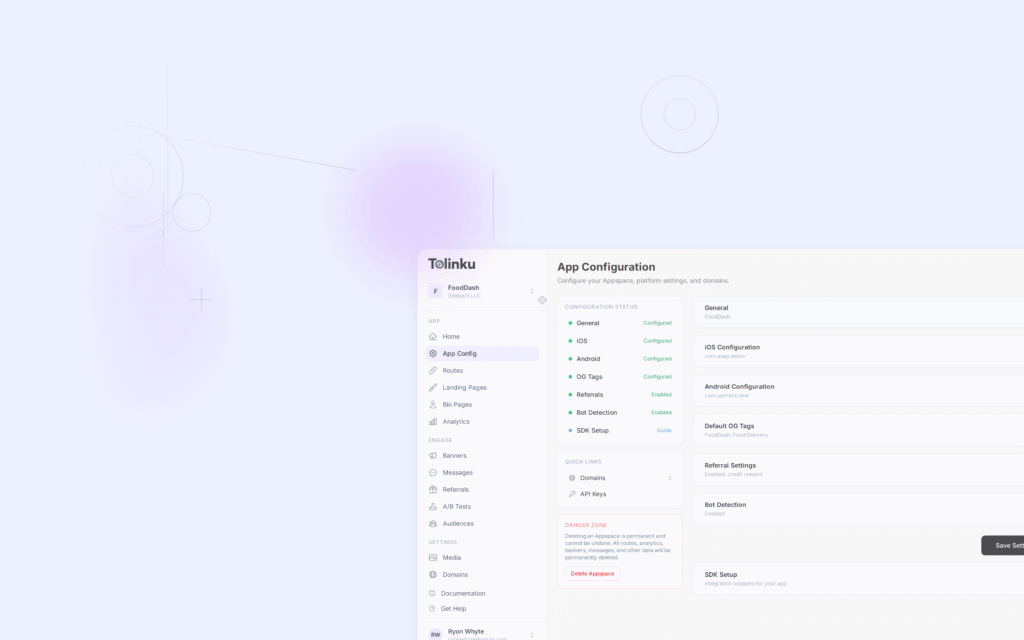Toggle Bot Detection enabled state

coord(660,412)
